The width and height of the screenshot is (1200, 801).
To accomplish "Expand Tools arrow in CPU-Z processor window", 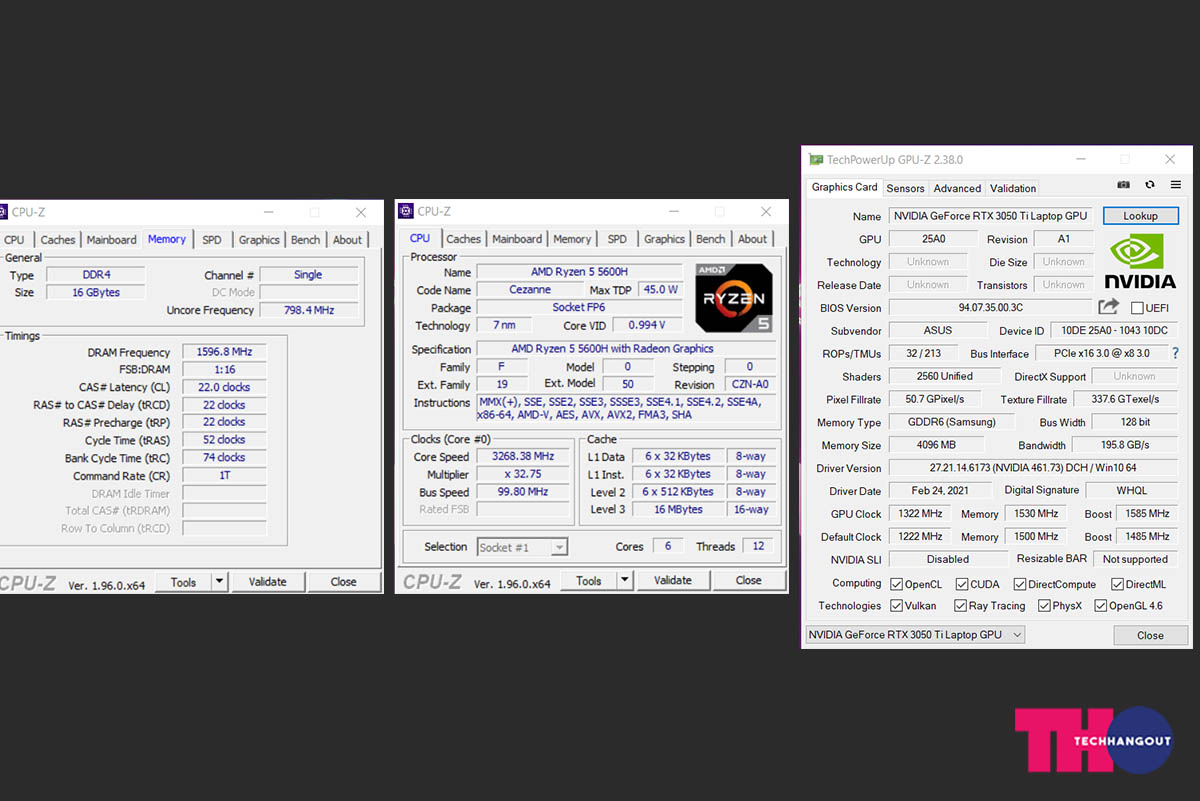I will (x=625, y=581).
